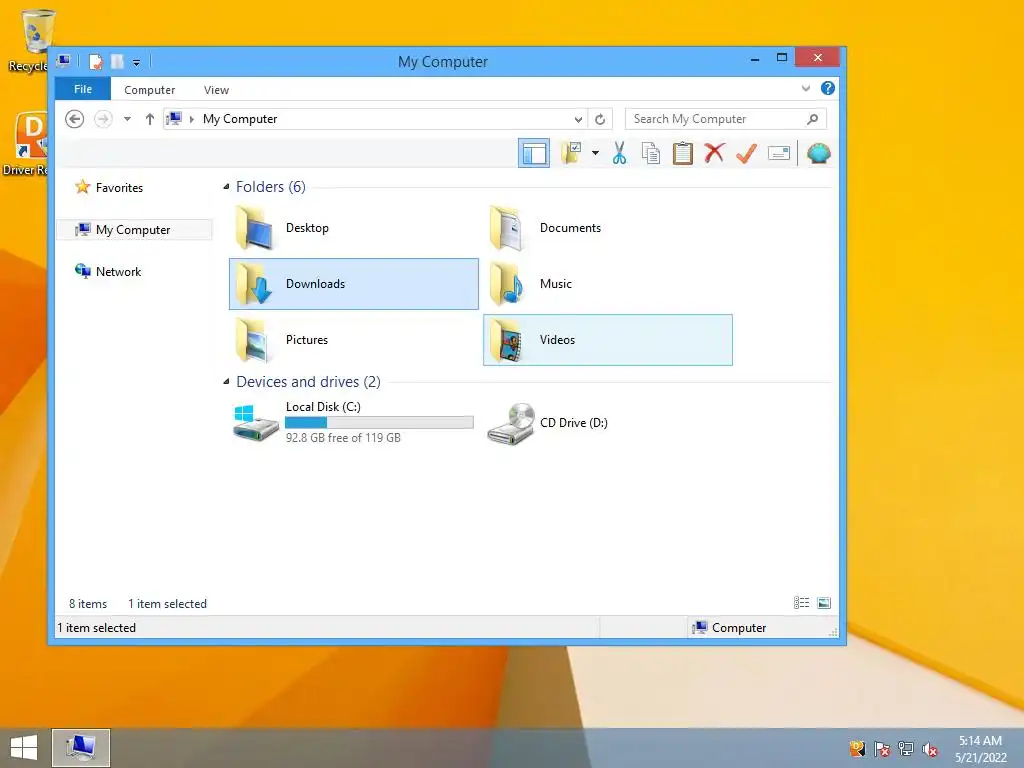Screen dimensions: 1024x768
Task: Click the taskbar clock 5:14 AM
Action: (980, 741)
